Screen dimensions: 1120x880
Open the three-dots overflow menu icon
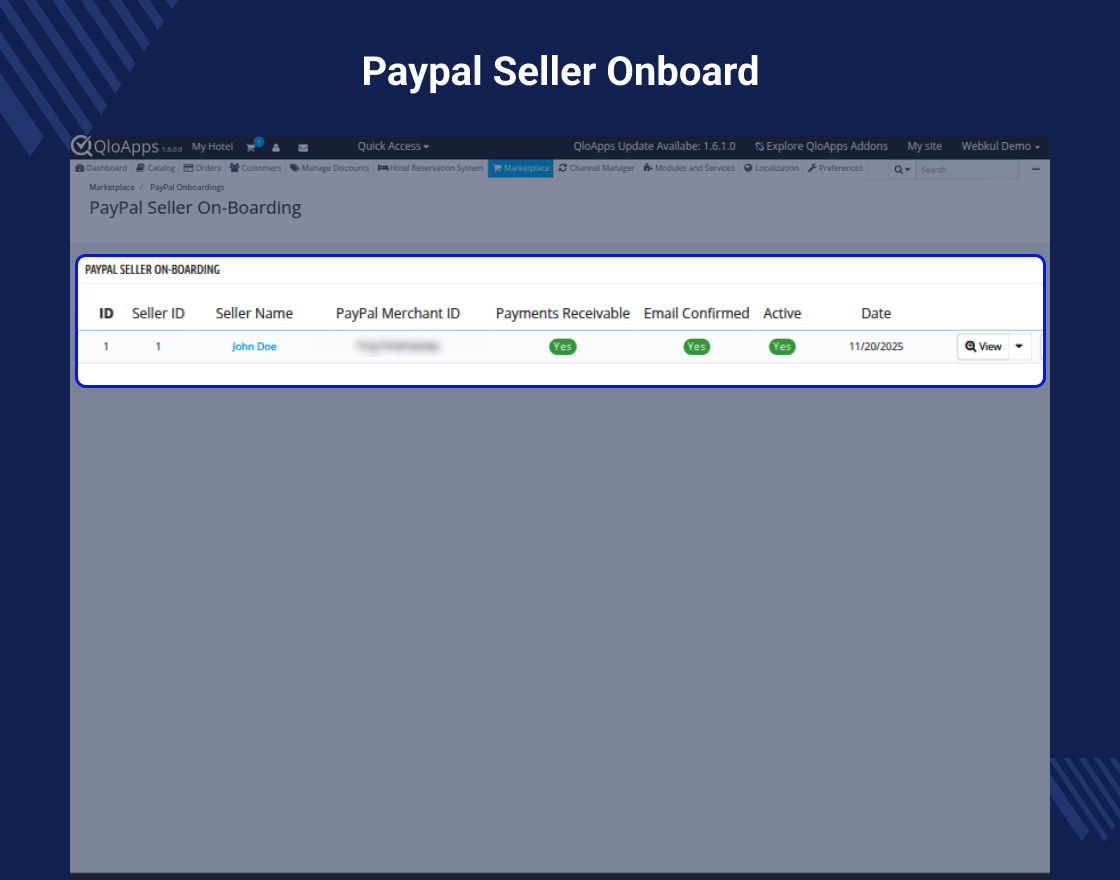coord(1036,169)
